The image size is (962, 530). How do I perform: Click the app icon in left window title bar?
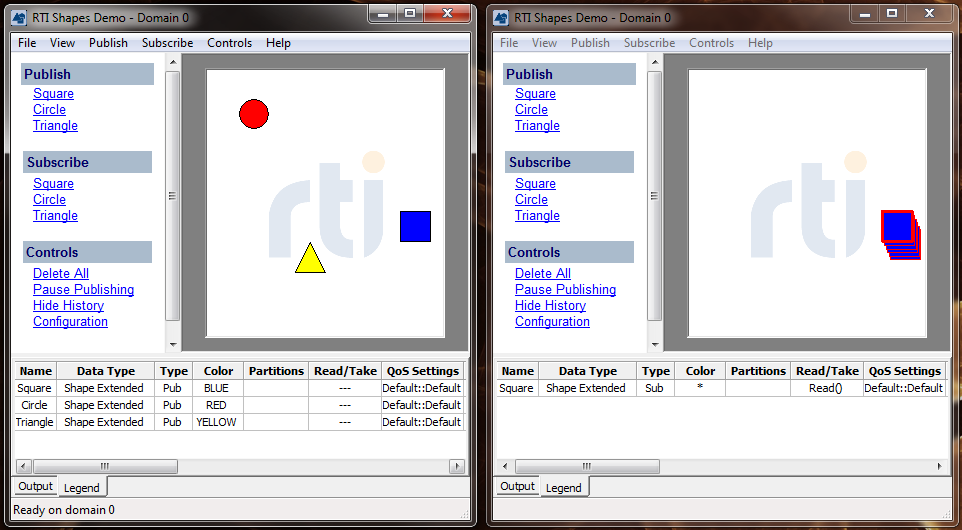(x=20, y=18)
